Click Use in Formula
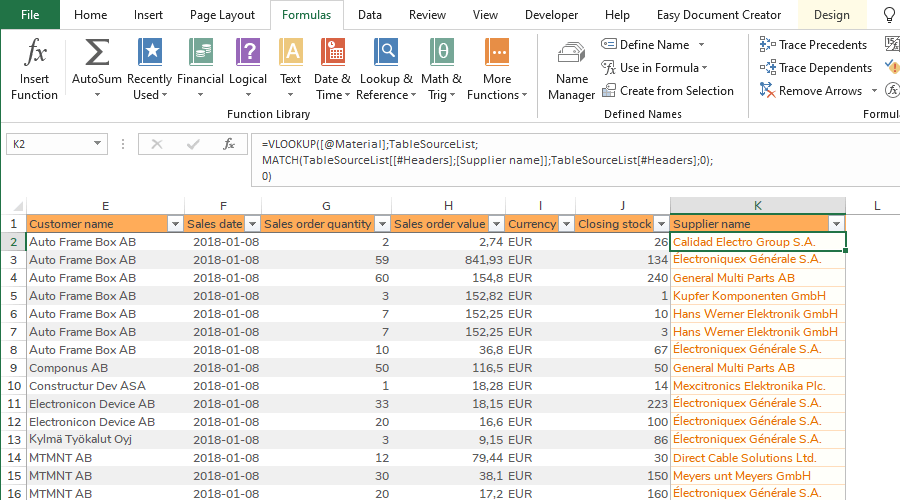Viewport: 900px width, 500px height. [654, 68]
